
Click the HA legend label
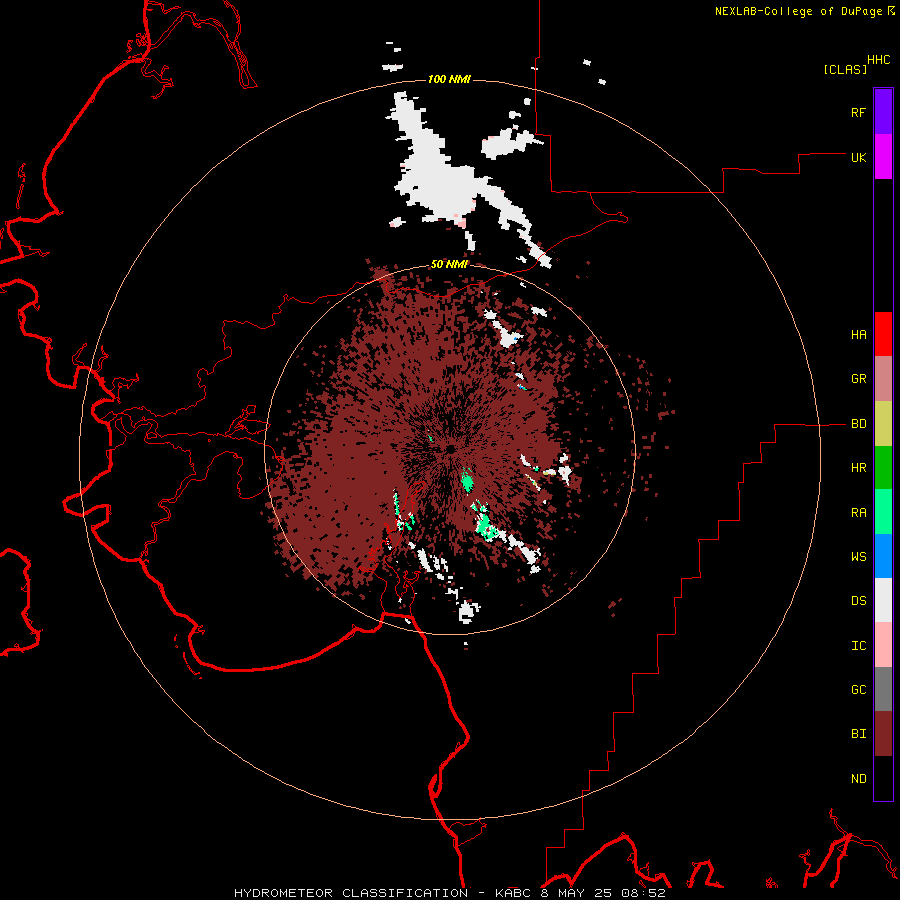(858, 334)
